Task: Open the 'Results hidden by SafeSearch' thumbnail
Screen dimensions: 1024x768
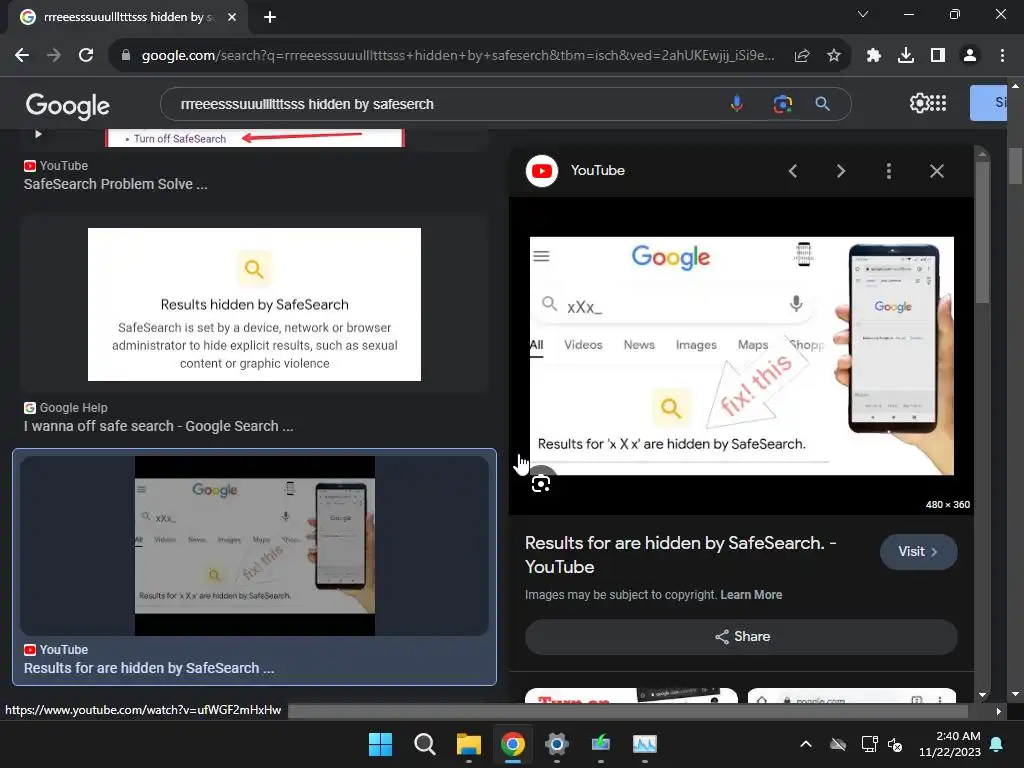Action: pyautogui.click(x=254, y=304)
